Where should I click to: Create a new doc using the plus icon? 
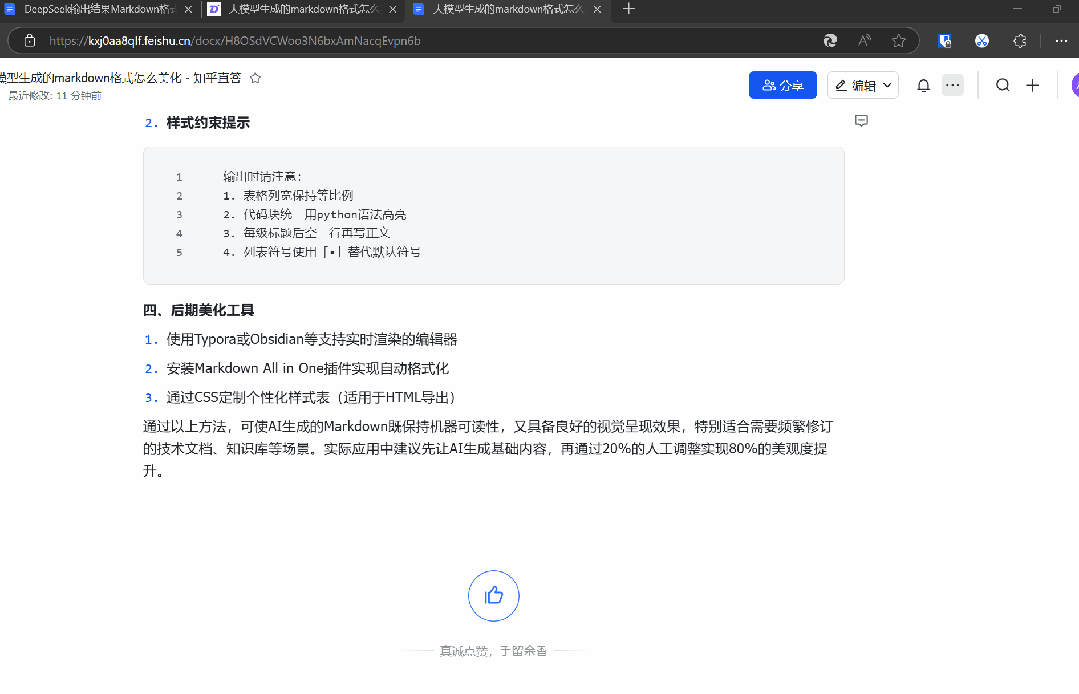[1032, 85]
